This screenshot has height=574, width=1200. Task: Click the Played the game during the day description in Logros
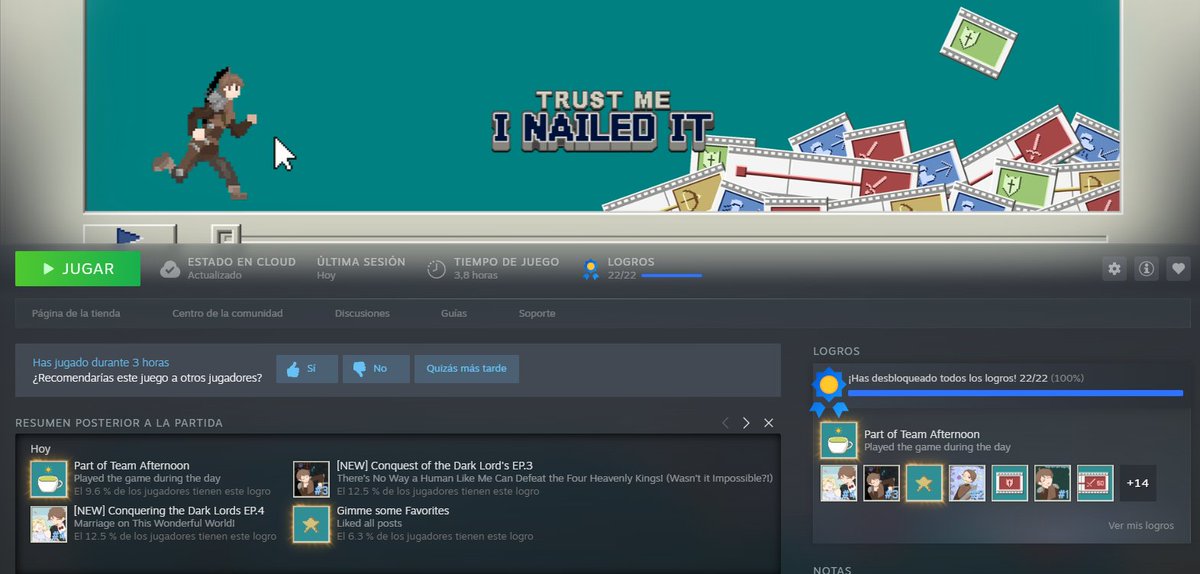click(937, 448)
